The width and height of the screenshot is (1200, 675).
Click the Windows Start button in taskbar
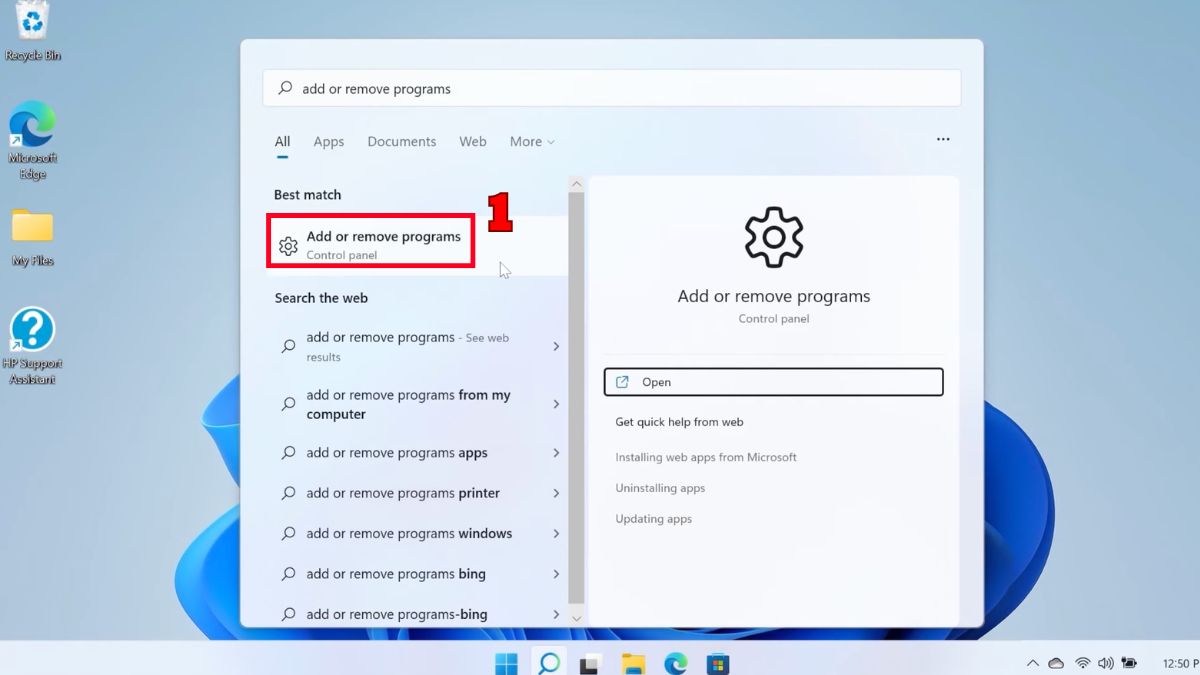tap(506, 663)
